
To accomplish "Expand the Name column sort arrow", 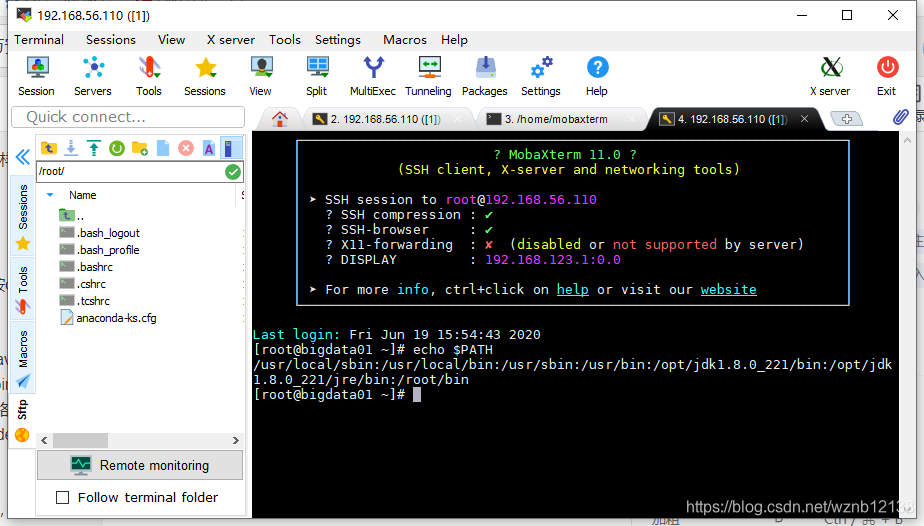I will coord(50,195).
